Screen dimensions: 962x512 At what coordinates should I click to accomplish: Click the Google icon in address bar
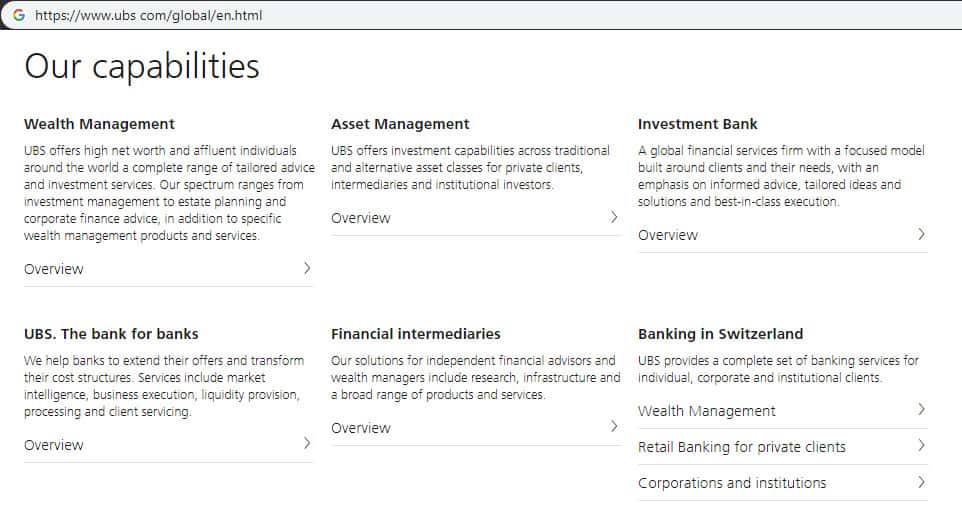tap(18, 15)
